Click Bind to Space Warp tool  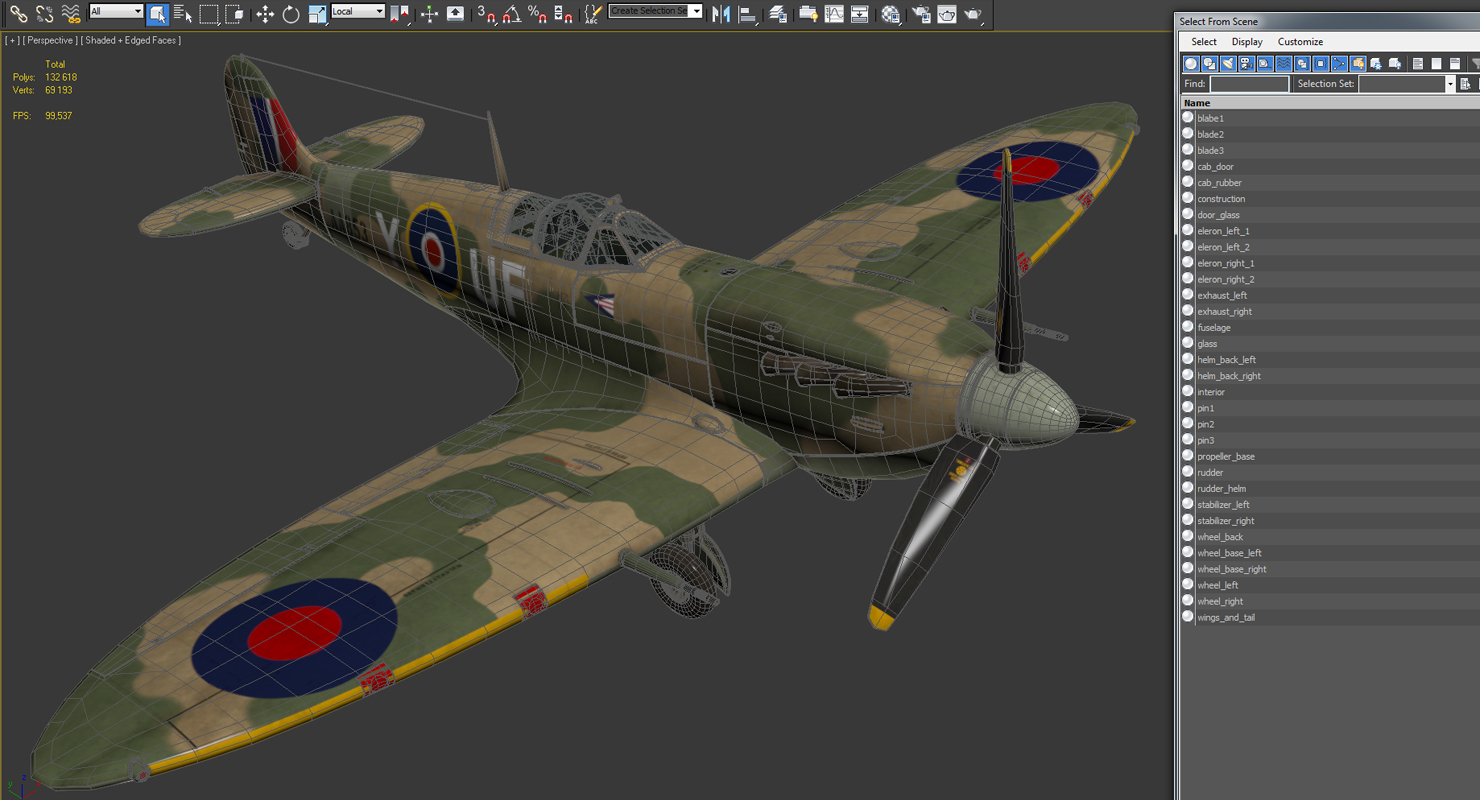(71, 14)
